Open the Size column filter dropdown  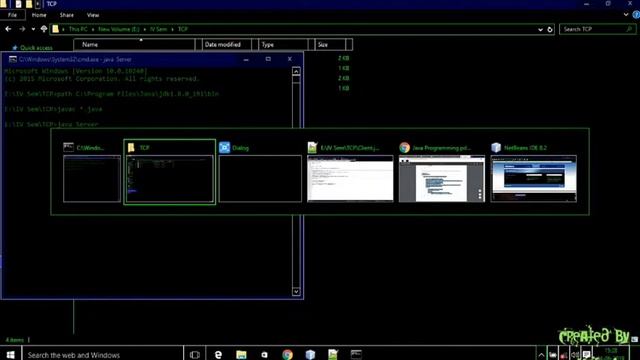[x=349, y=44]
